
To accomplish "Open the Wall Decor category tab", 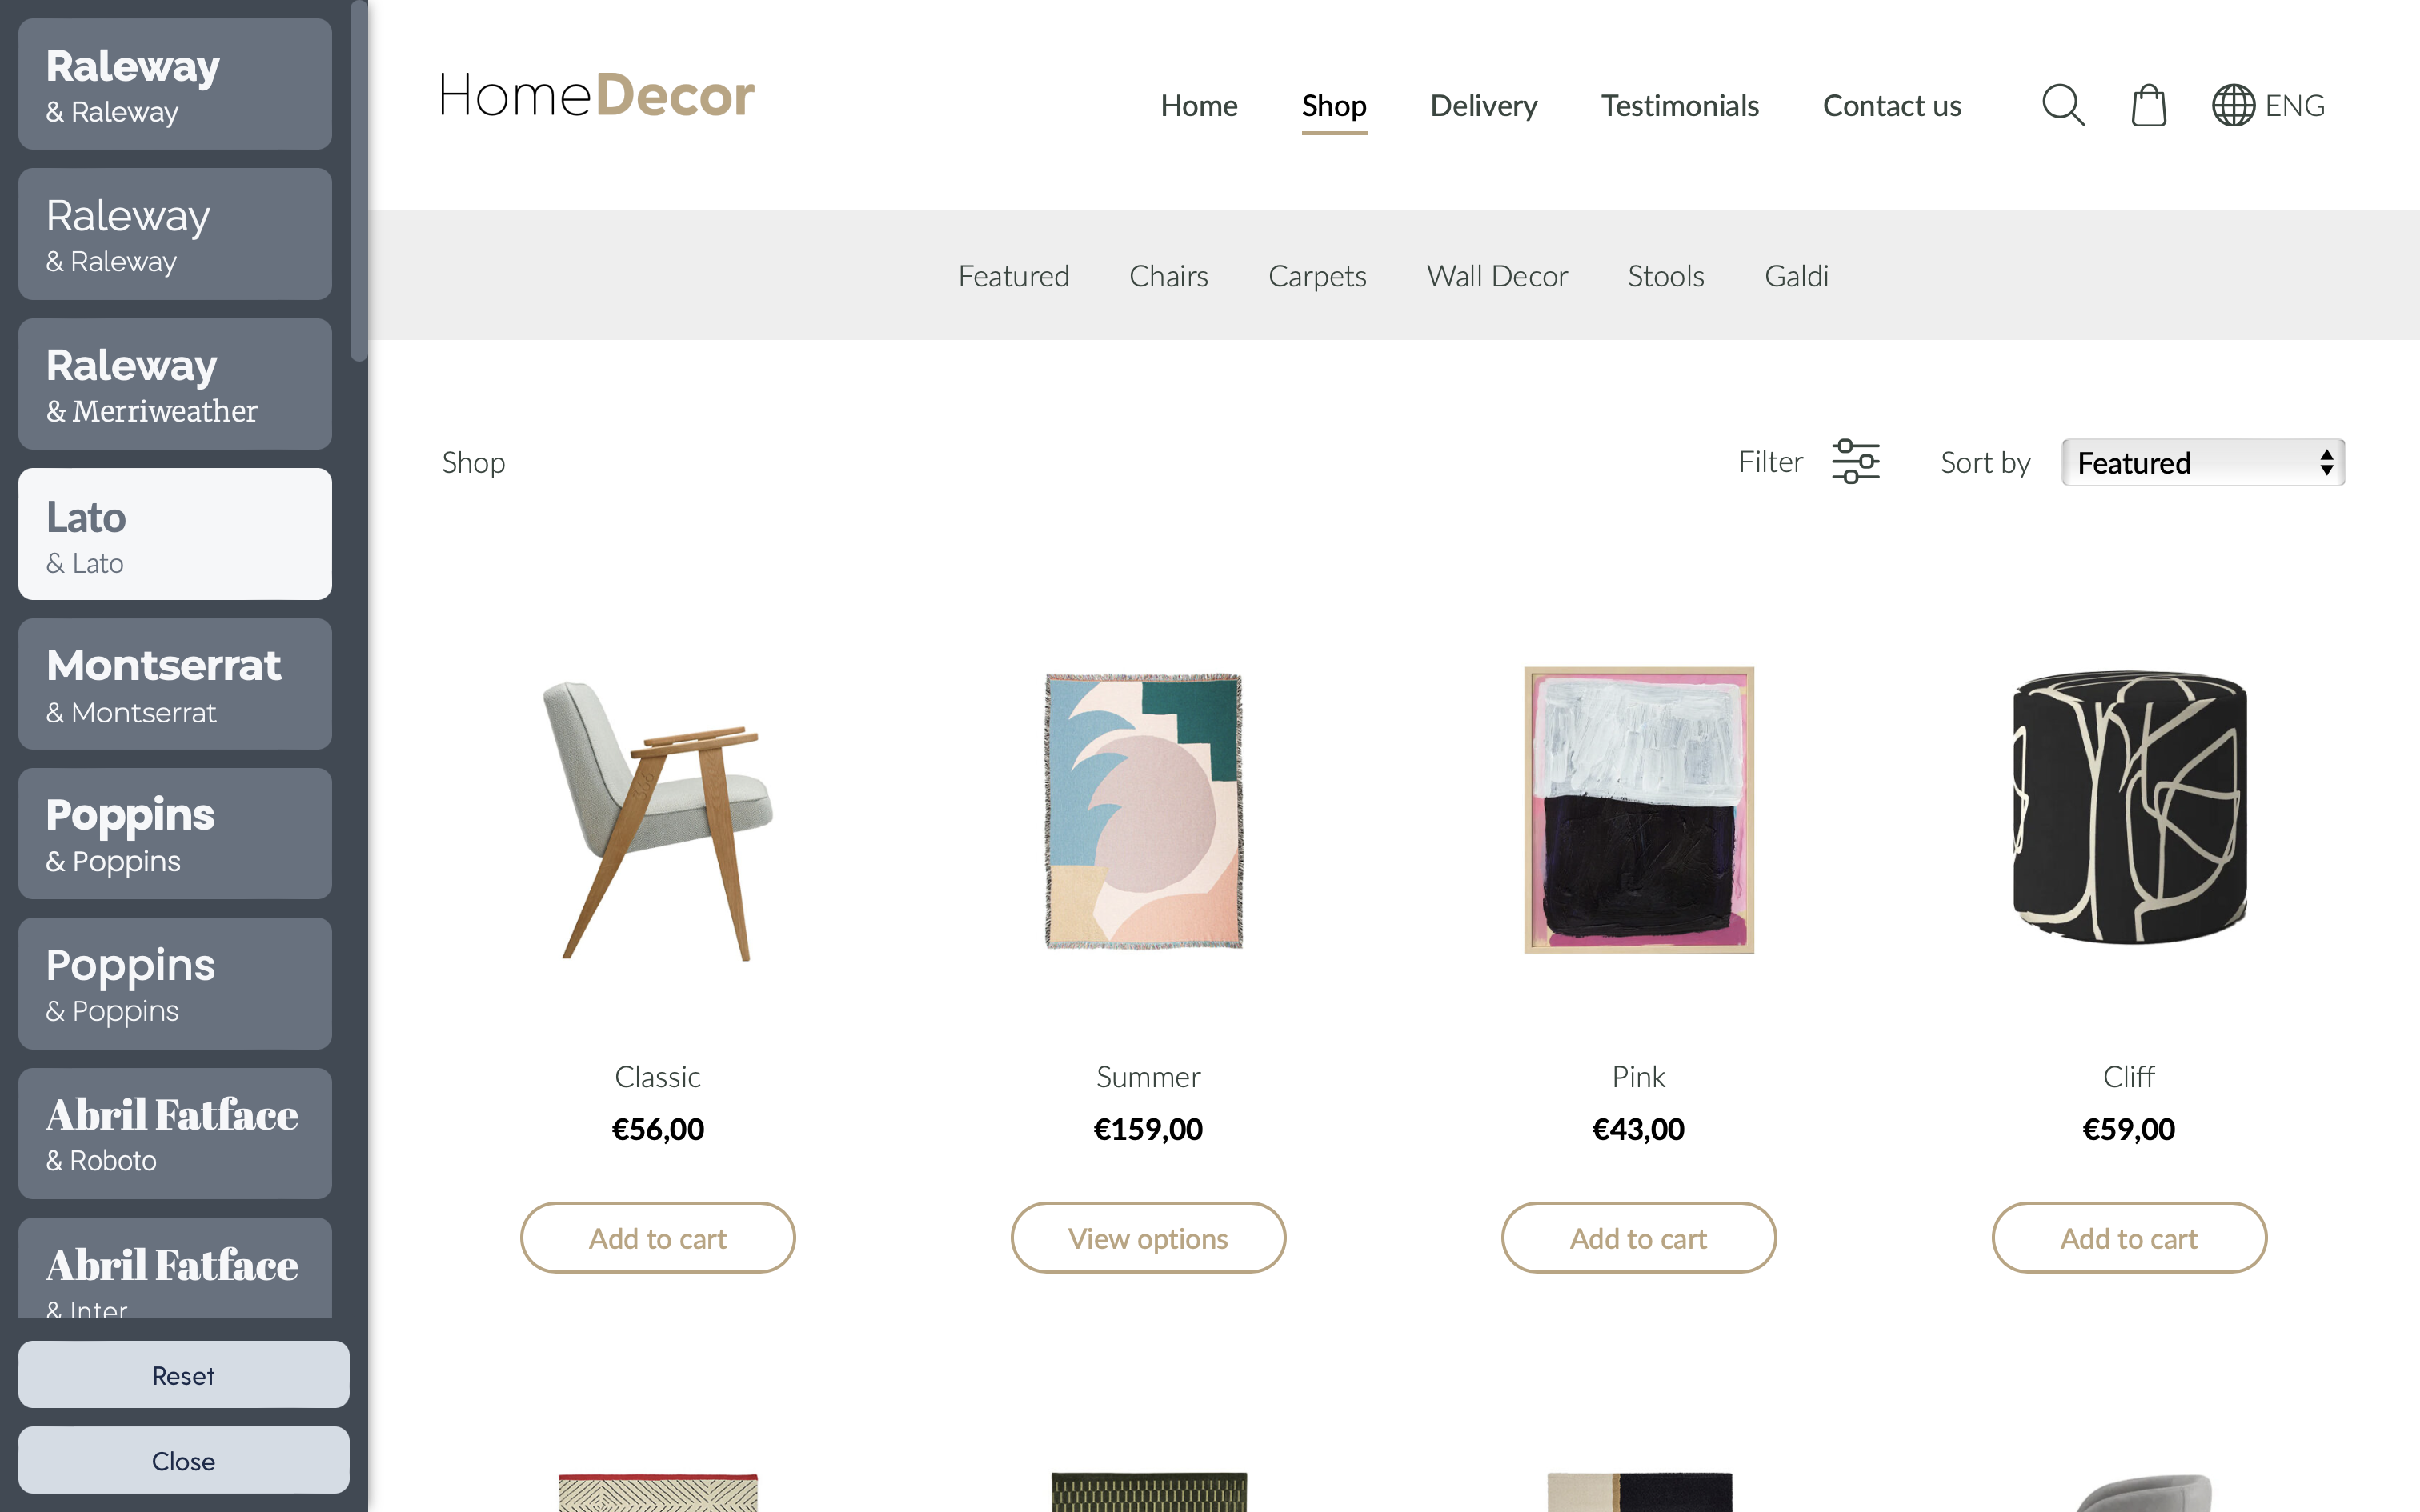I will (1497, 276).
